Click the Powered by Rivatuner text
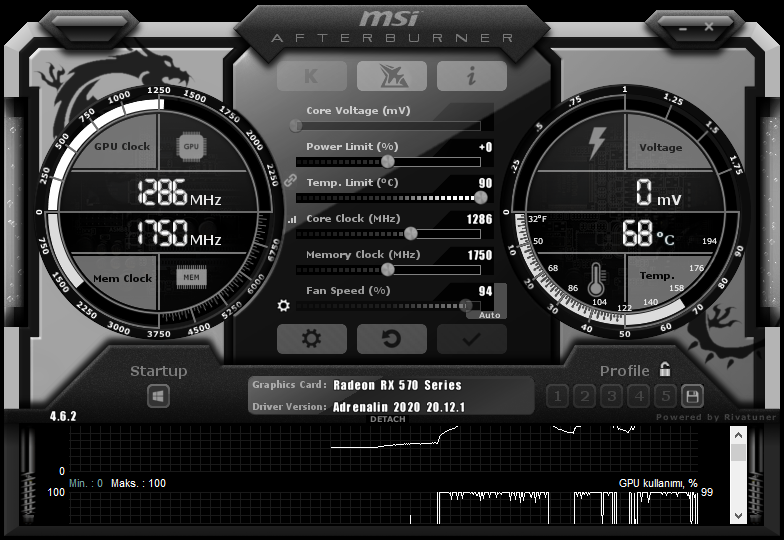Image resolution: width=784 pixels, height=540 pixels. [716, 417]
